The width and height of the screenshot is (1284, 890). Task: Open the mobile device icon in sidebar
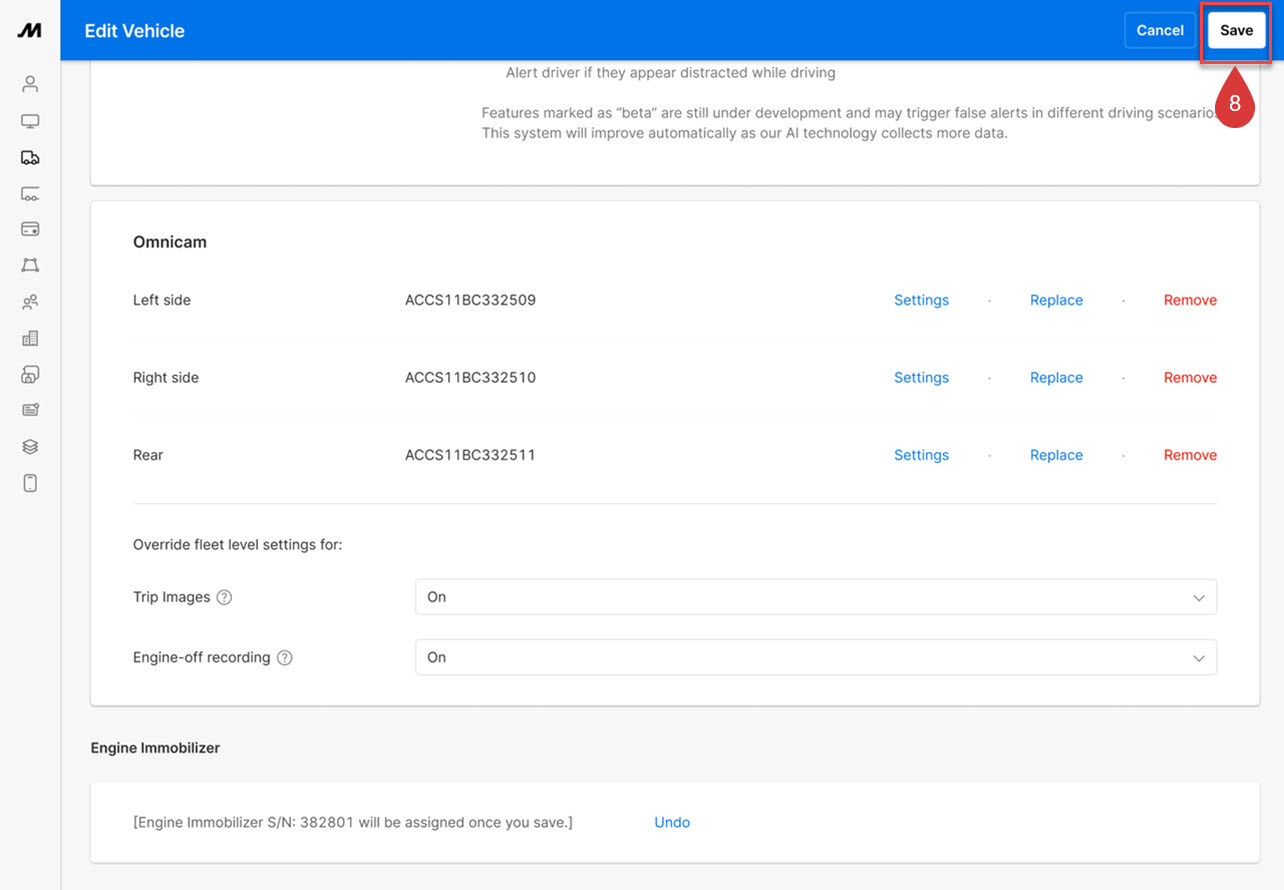30,483
